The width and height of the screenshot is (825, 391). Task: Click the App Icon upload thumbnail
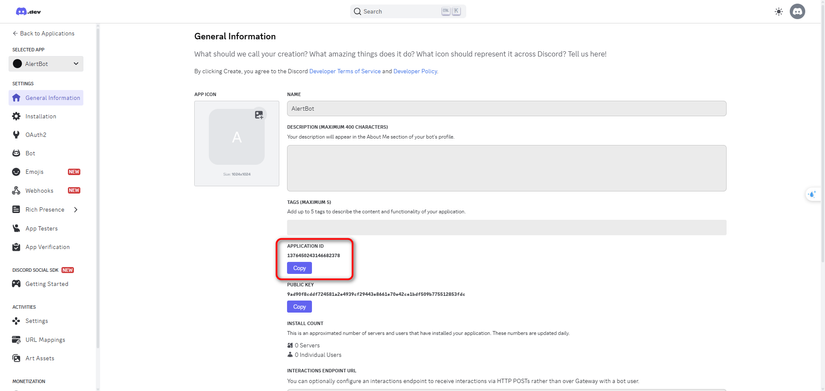[237, 137]
